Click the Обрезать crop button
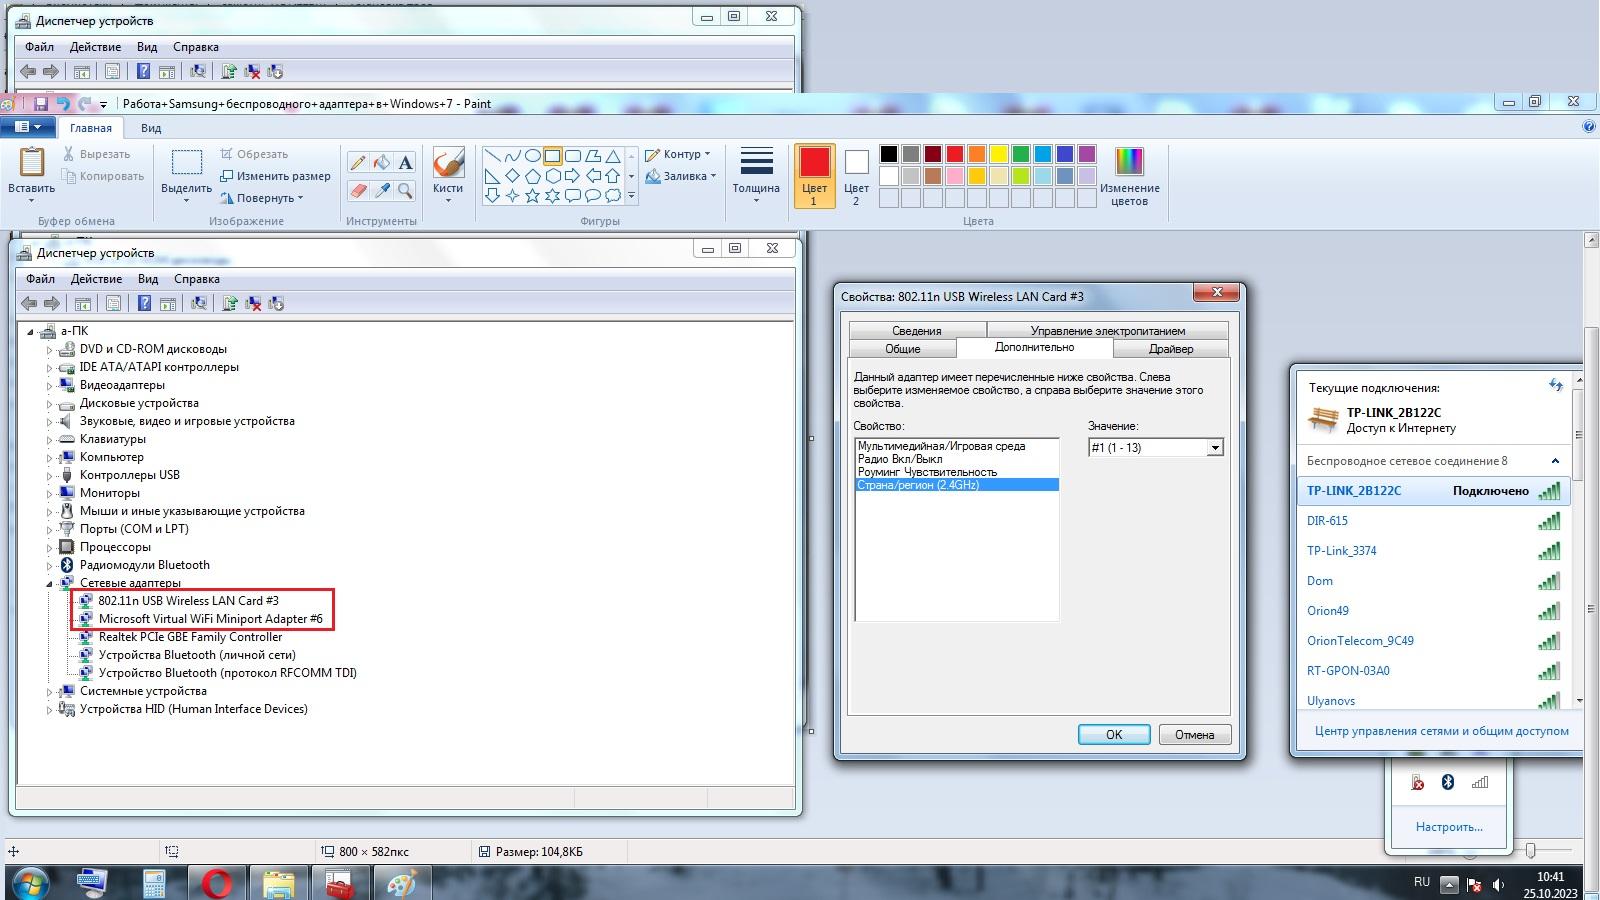The width and height of the screenshot is (1600, 900). point(254,154)
